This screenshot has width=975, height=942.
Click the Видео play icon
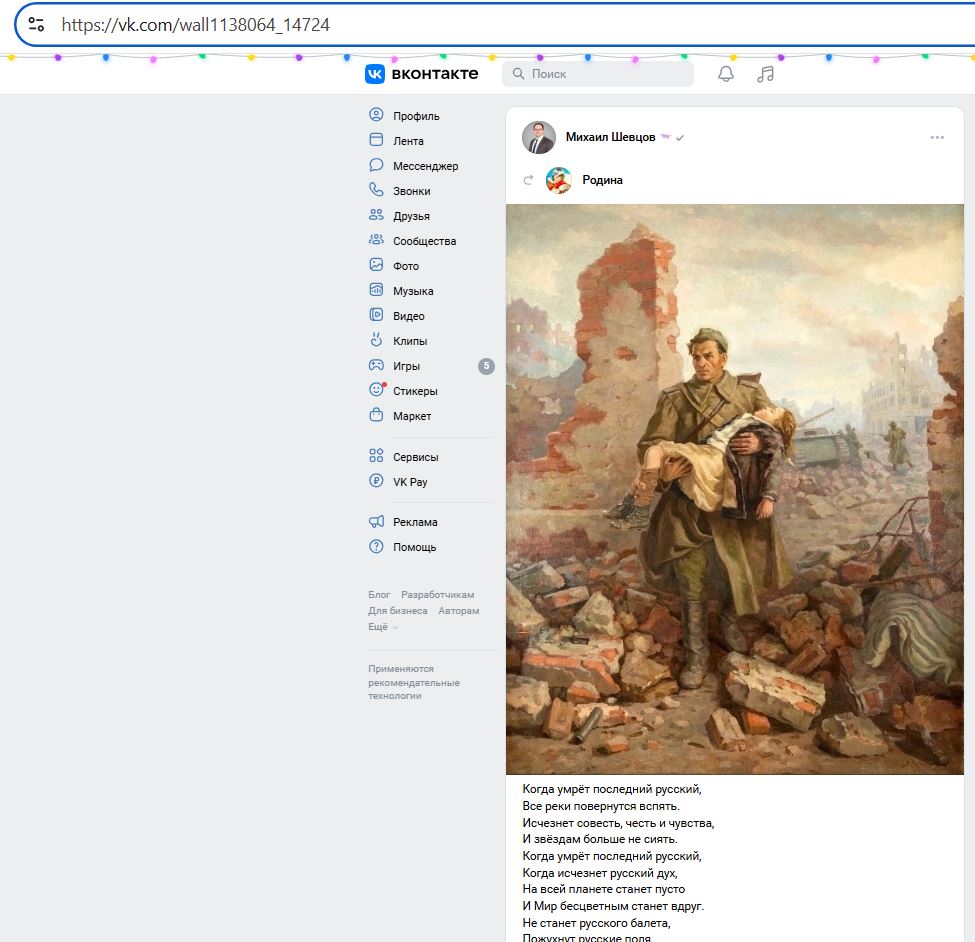(376, 315)
